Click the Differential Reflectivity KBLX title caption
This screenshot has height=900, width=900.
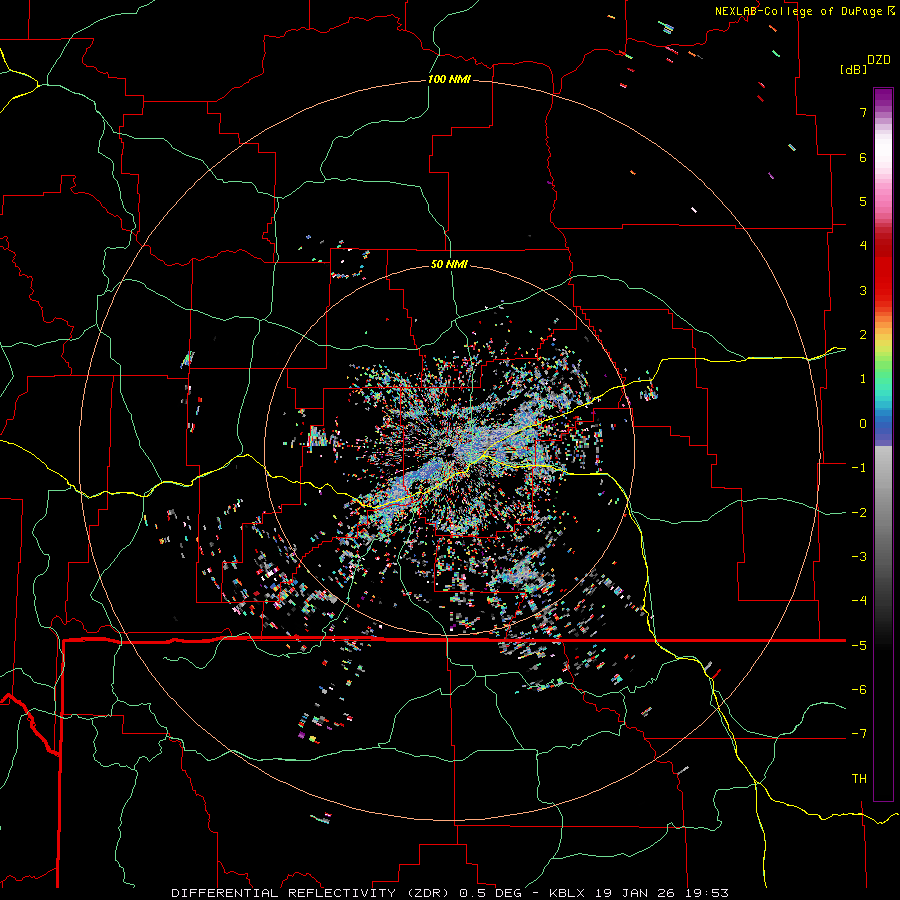tap(450, 893)
